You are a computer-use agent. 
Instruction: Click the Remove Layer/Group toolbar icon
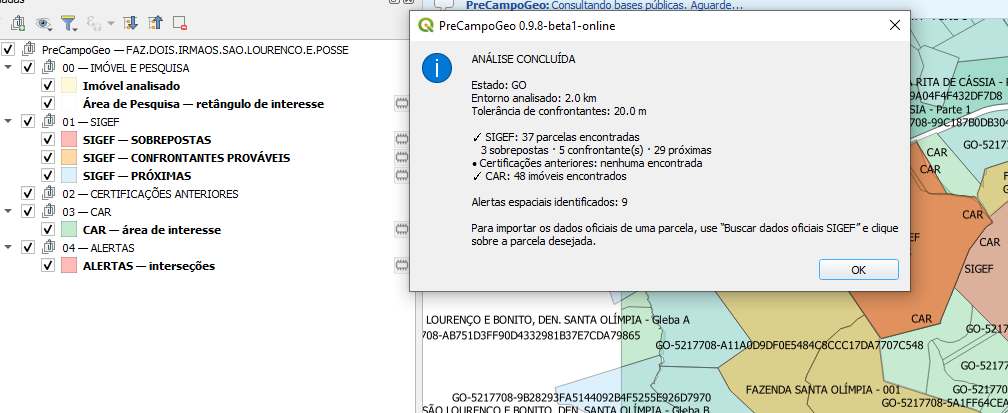pos(180,24)
